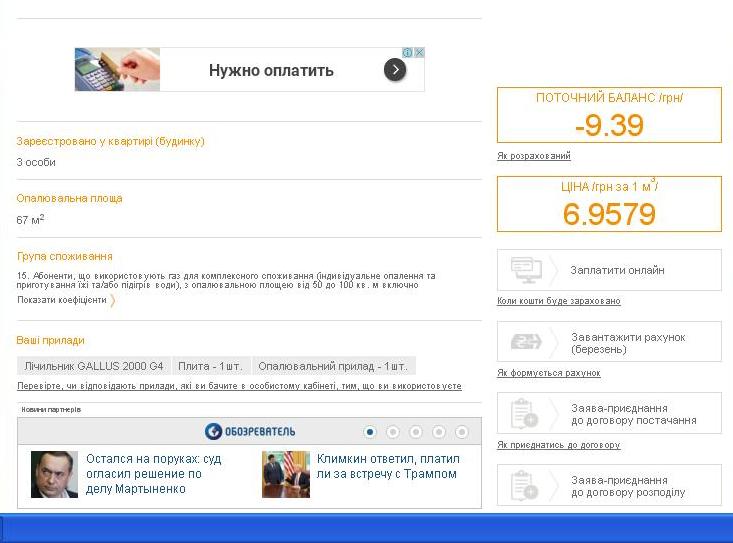Click the Нужно оплатить ad text

[271, 70]
